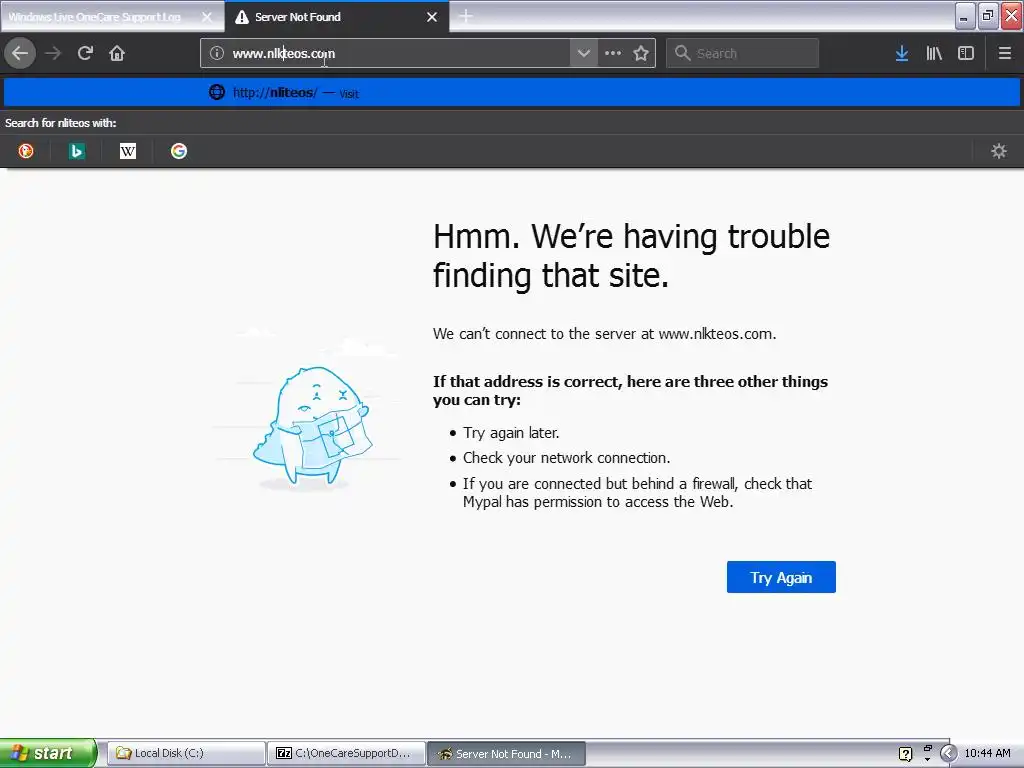Click into the Search box
The width and height of the screenshot is (1024, 768).
743,53
